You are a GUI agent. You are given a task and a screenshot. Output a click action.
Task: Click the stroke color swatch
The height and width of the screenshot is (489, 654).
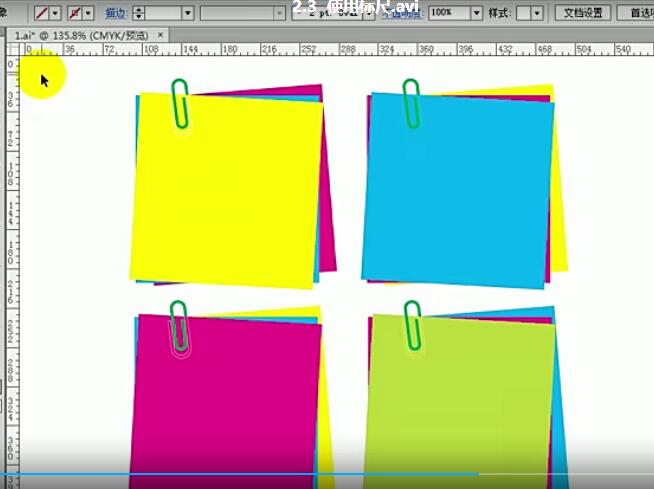pos(74,13)
